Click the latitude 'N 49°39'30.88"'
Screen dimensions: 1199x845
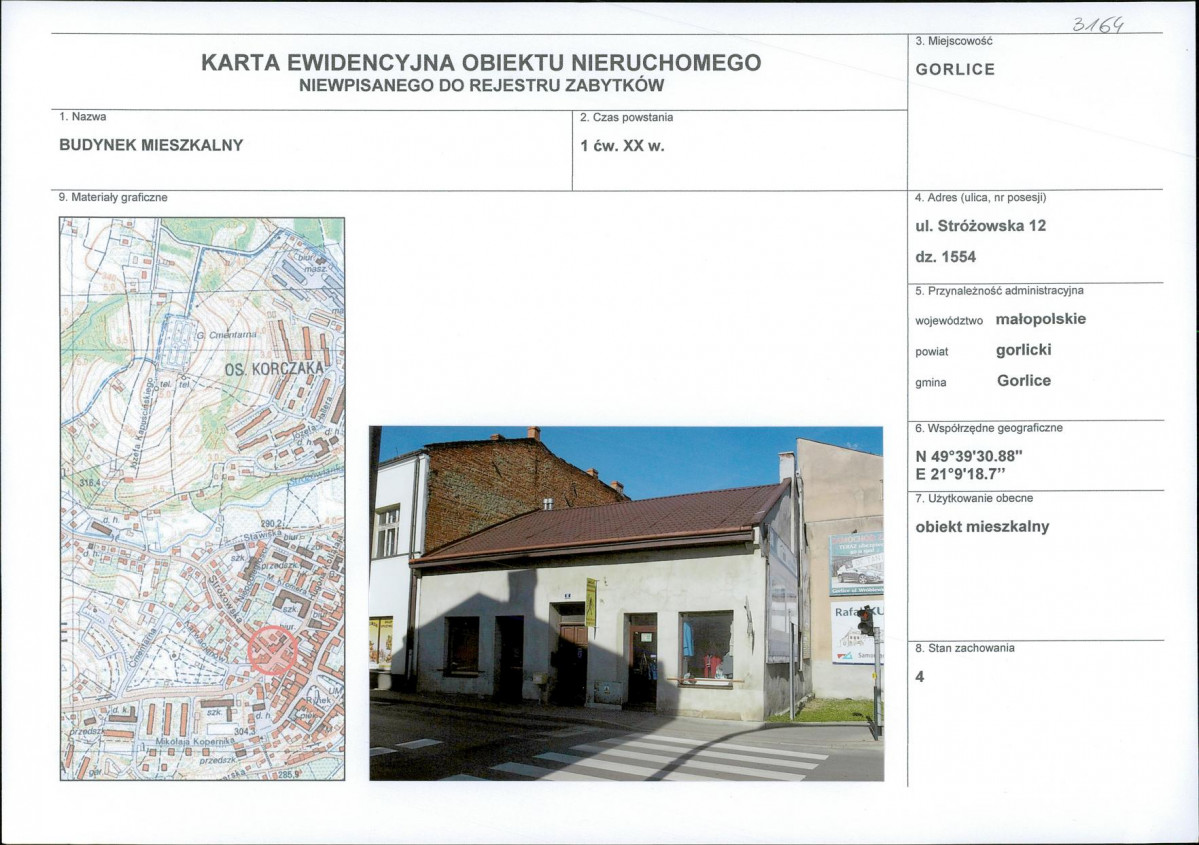(x=969, y=456)
